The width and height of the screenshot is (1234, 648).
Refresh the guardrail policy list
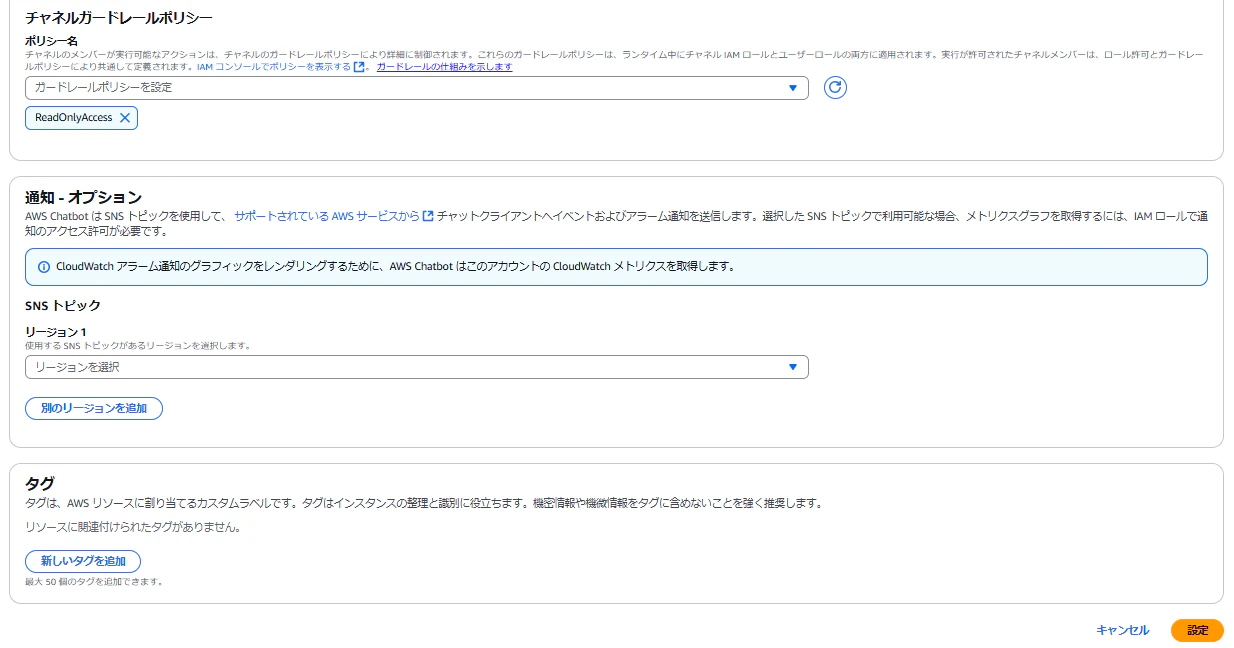point(835,88)
